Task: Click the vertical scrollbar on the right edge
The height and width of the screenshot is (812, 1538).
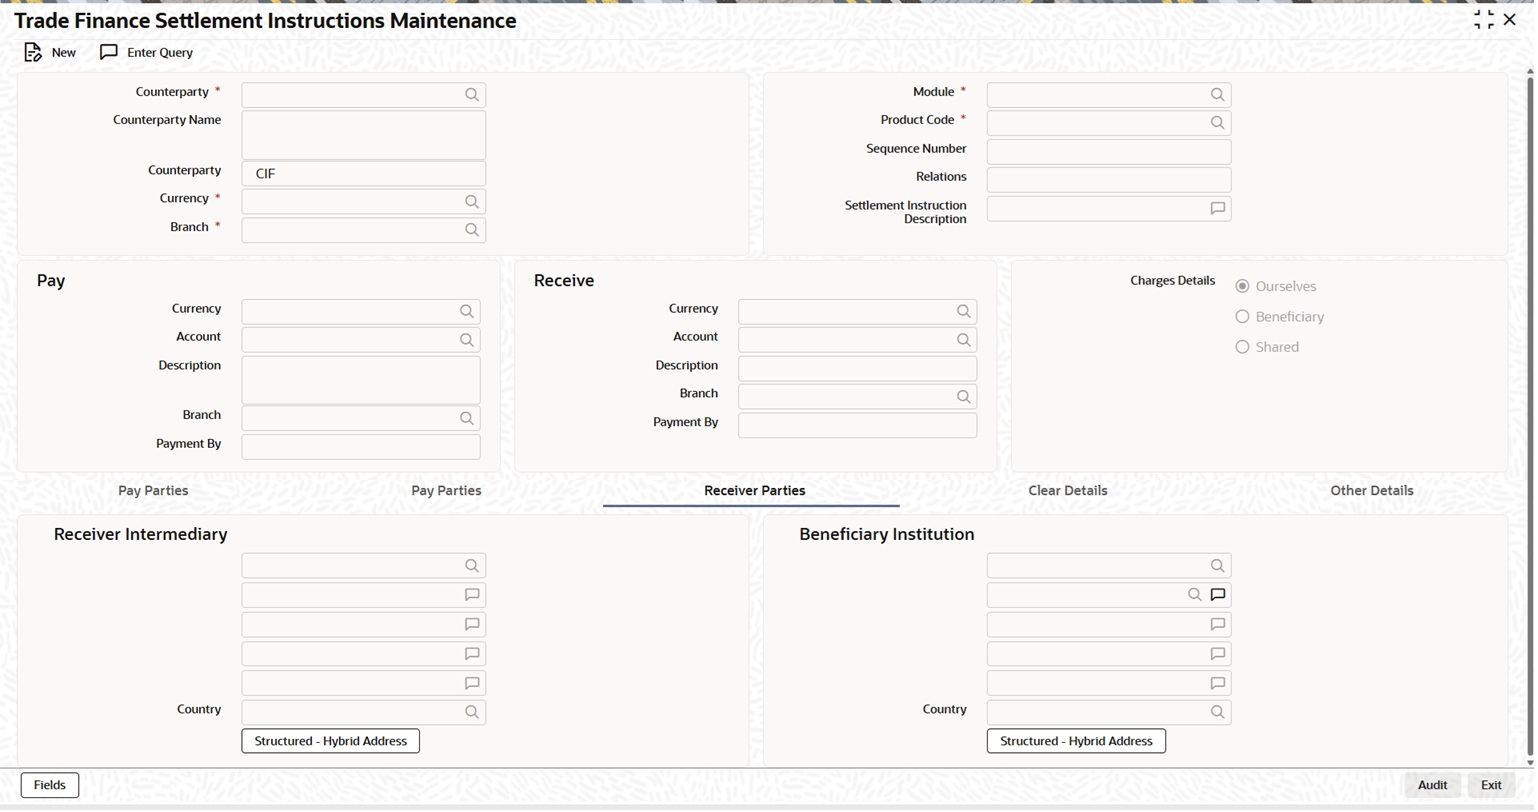Action: click(1529, 416)
